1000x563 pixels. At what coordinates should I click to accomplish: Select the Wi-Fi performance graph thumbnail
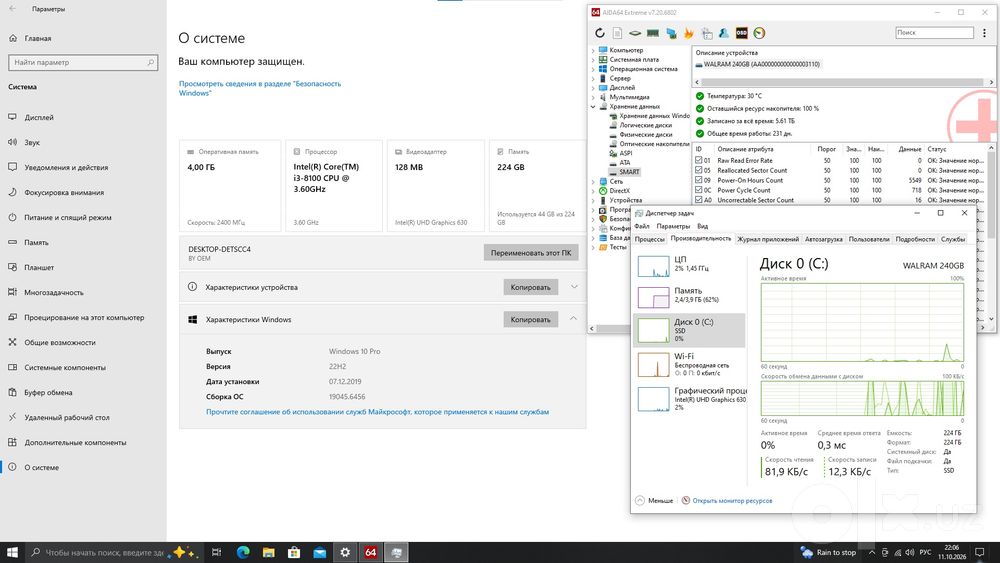point(654,365)
